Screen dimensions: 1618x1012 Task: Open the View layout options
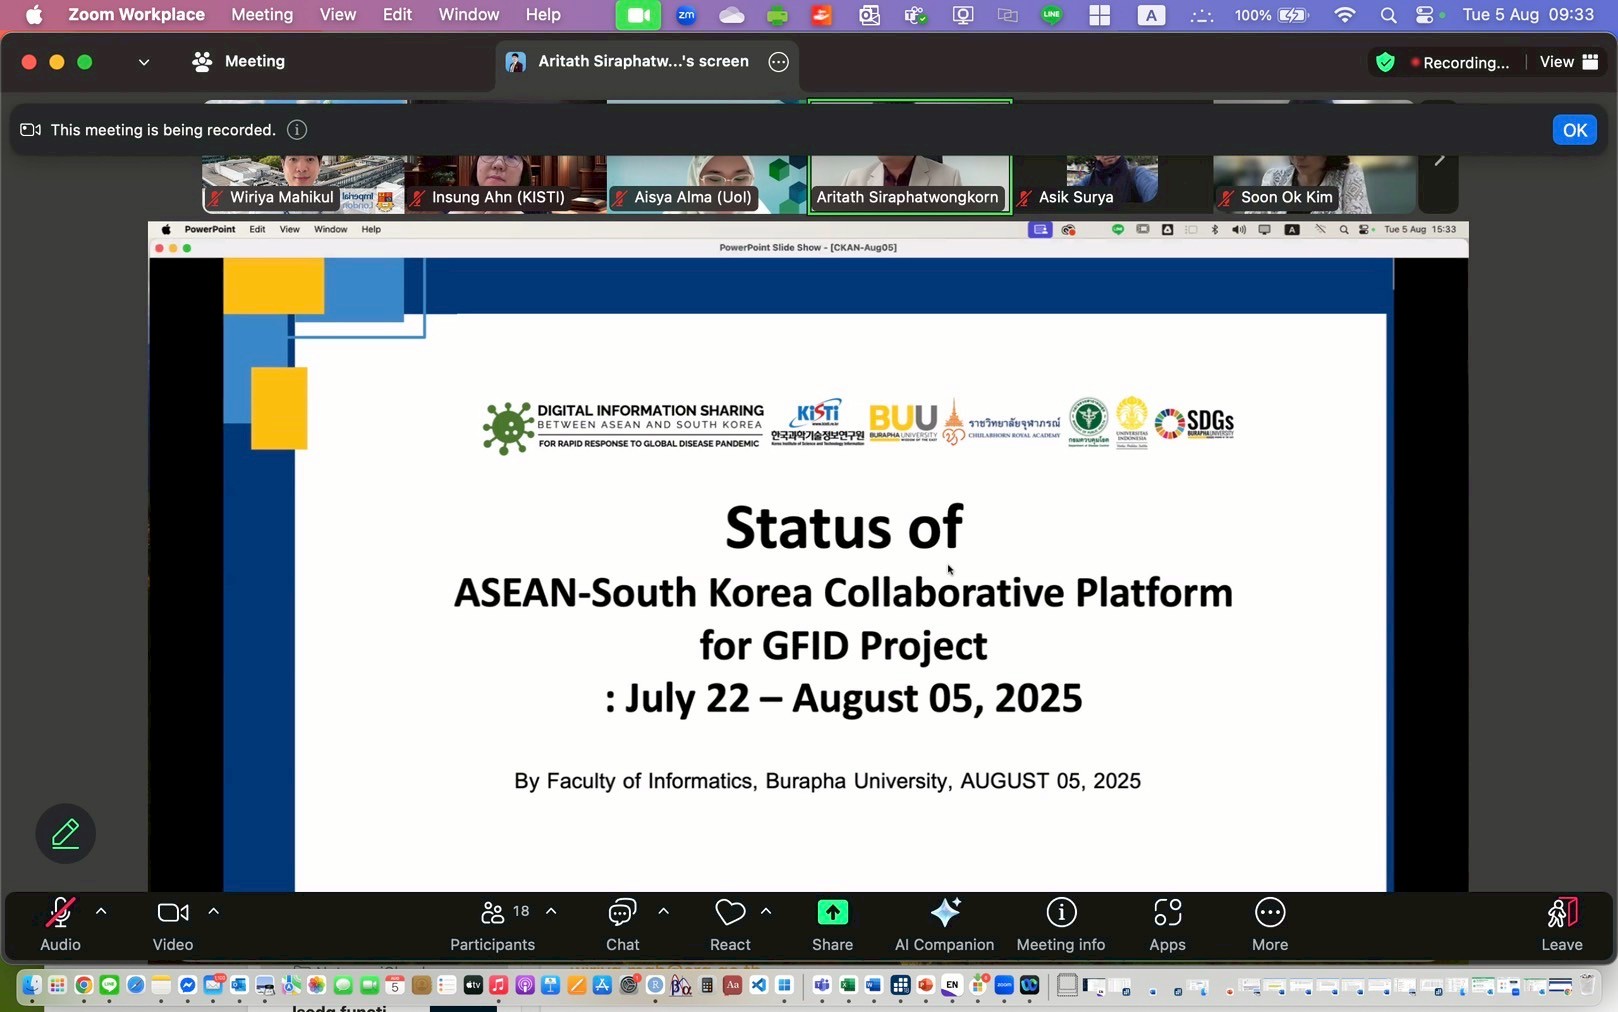pyautogui.click(x=1568, y=62)
